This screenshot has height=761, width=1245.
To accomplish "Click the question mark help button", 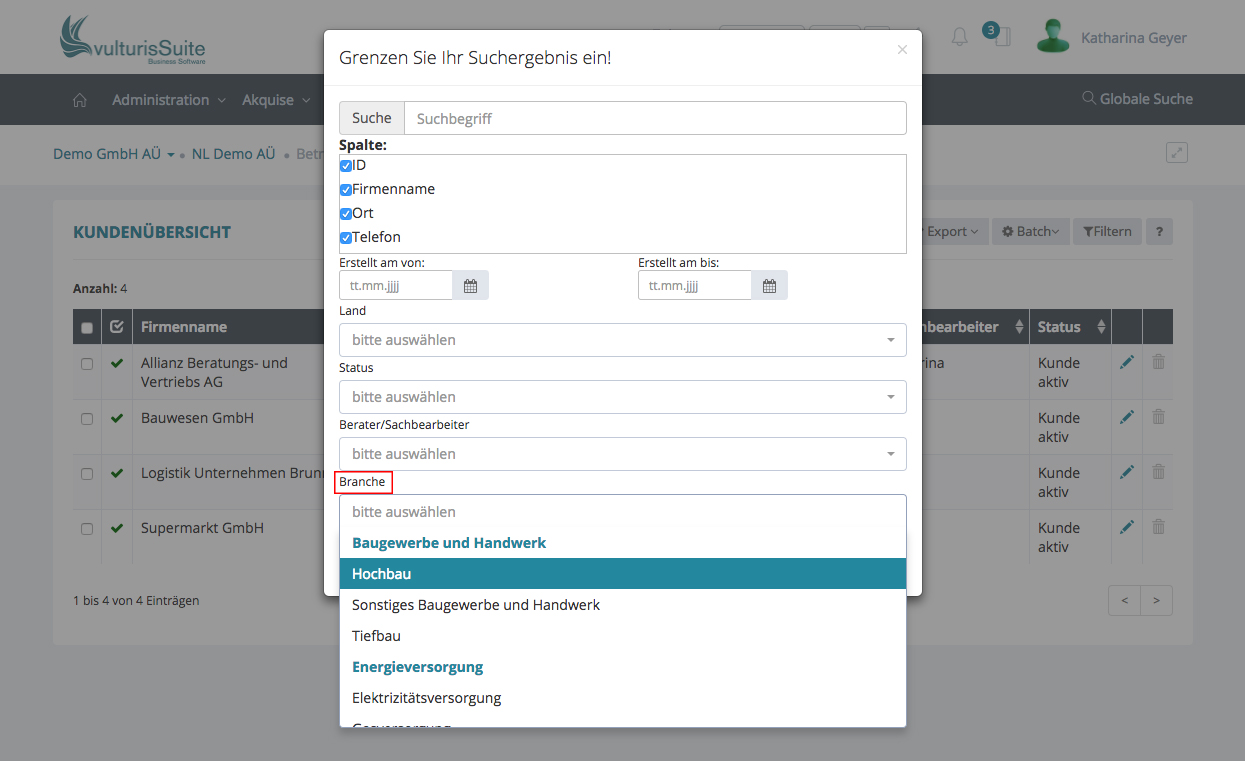I will pos(1159,232).
